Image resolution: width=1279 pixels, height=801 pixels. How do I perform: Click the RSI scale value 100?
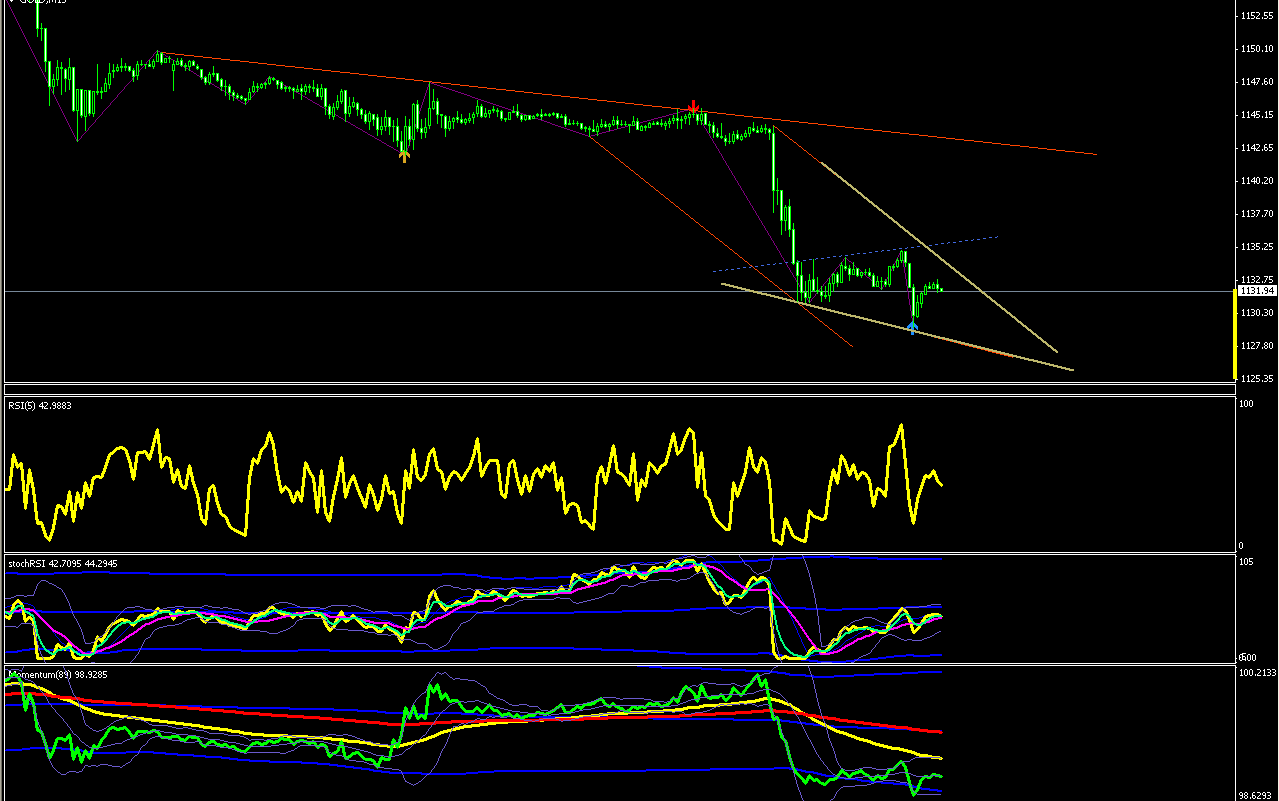tap(1246, 404)
